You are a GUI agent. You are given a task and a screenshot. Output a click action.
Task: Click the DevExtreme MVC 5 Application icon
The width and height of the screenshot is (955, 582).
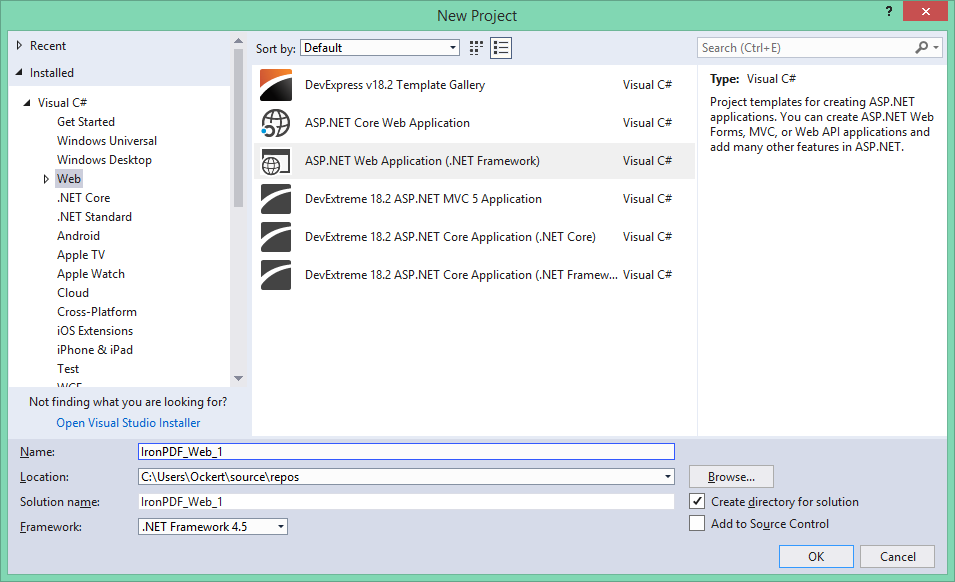276,199
